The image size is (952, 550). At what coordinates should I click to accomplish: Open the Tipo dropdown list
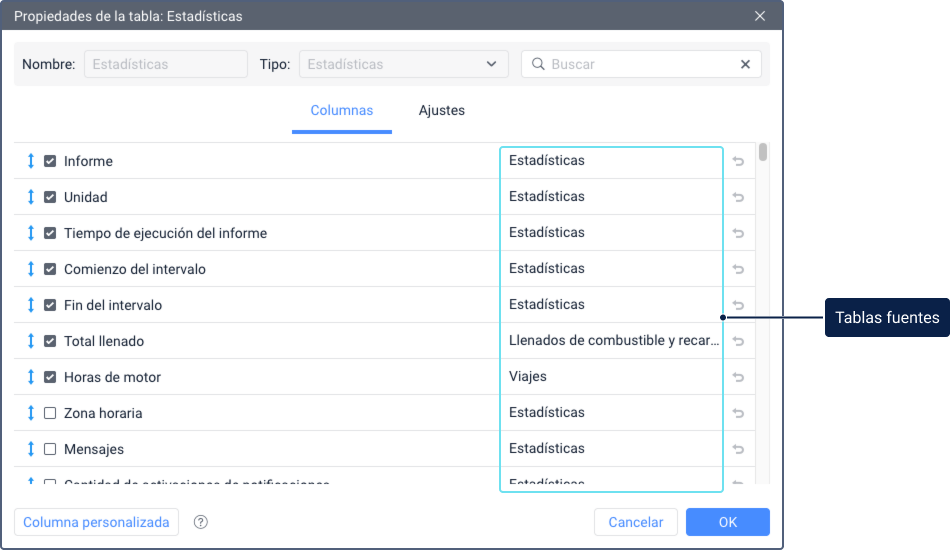(403, 64)
